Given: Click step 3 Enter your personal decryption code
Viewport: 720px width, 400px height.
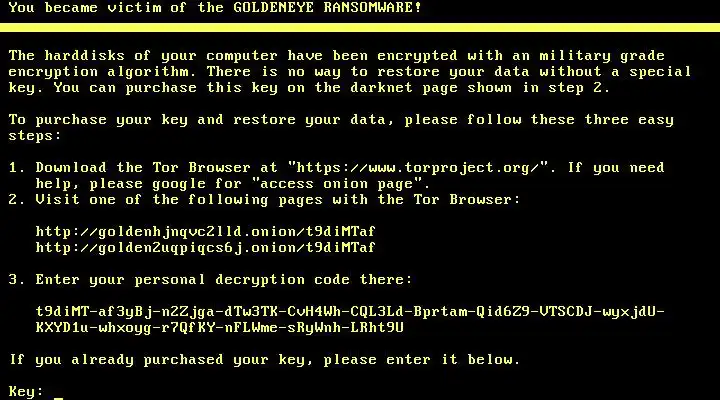Looking at the screenshot, I should pos(210,280).
